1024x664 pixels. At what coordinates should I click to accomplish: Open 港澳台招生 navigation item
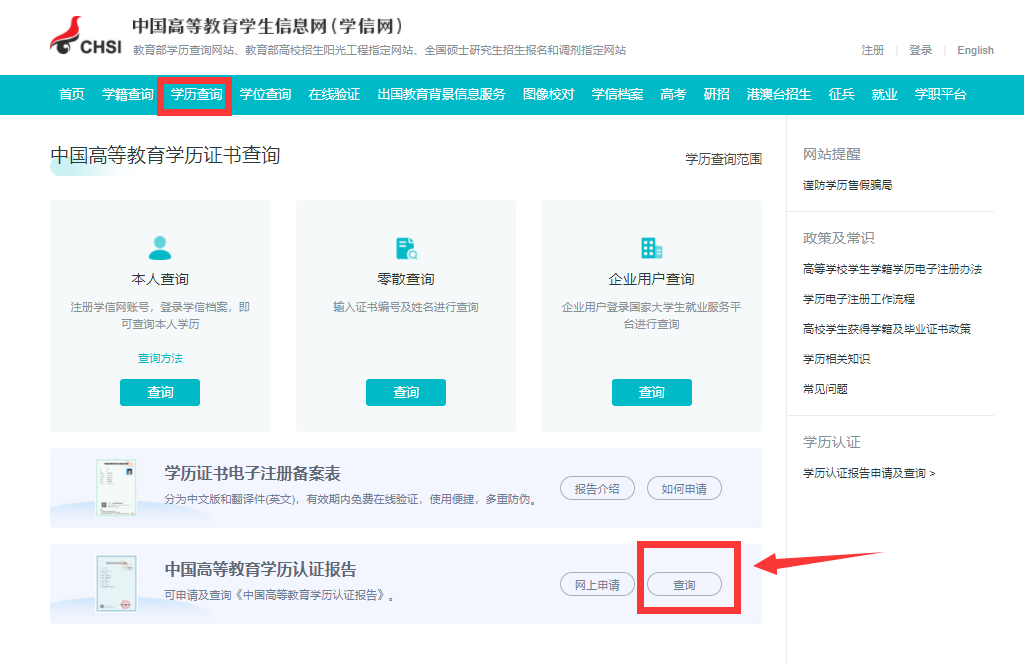779,95
